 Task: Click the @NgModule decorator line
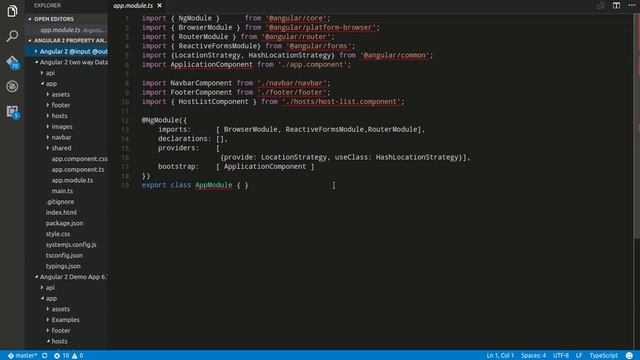coord(164,120)
